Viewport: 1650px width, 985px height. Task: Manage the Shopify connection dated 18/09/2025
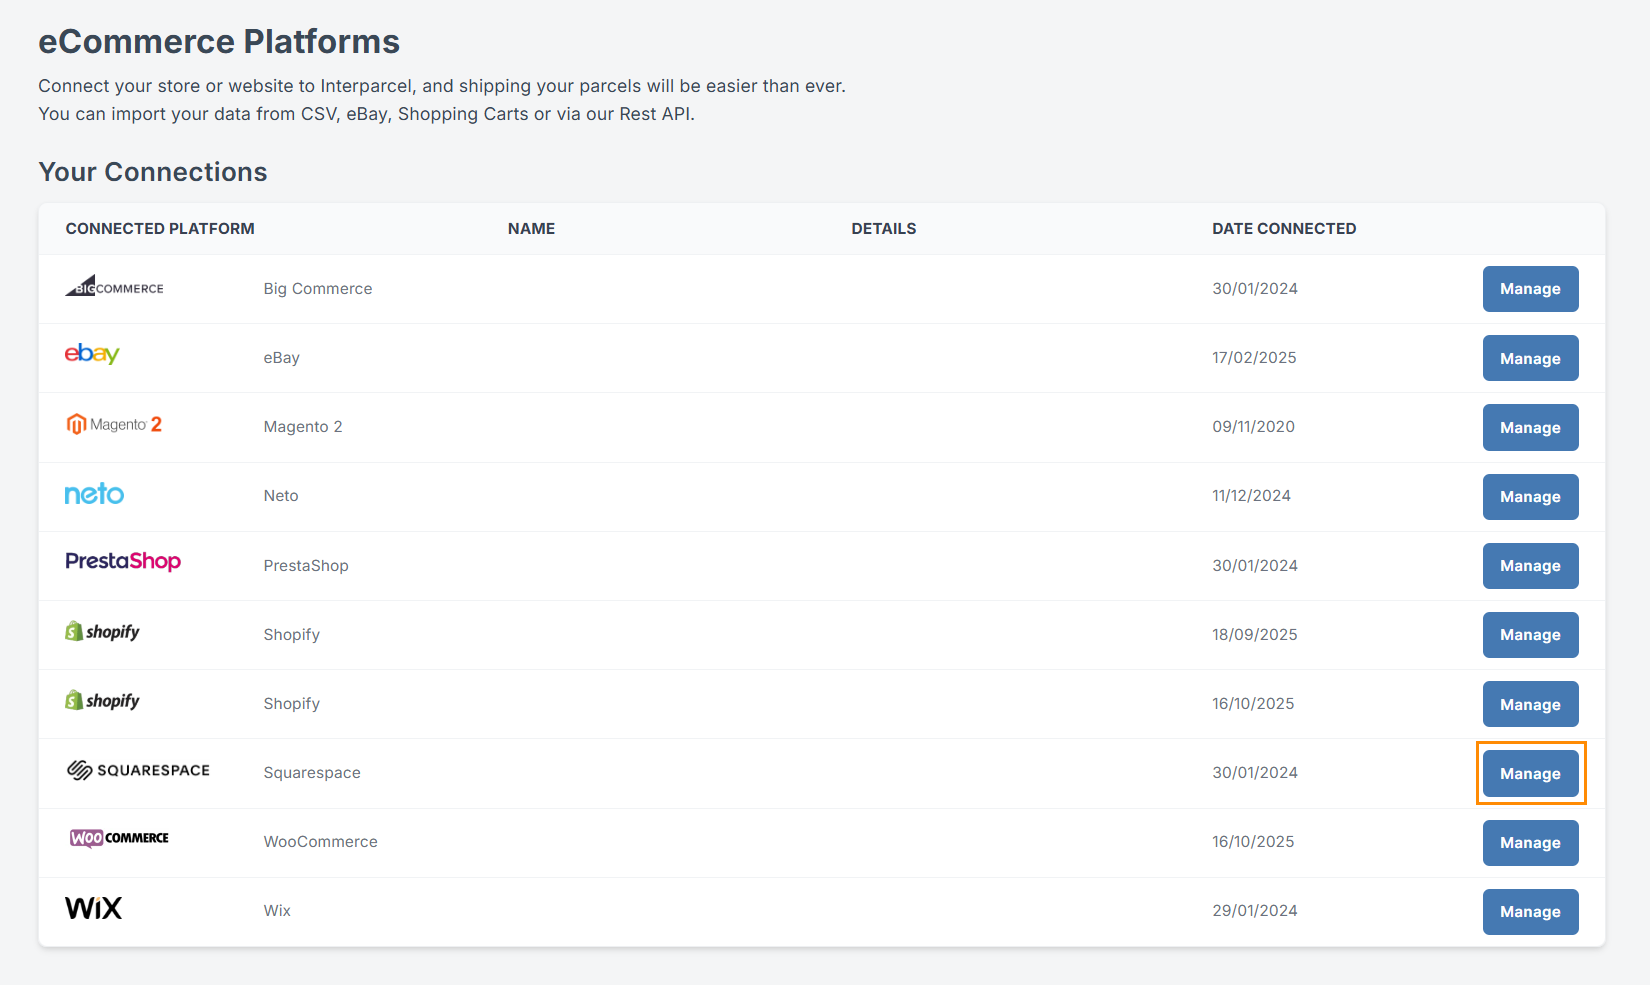pos(1530,635)
